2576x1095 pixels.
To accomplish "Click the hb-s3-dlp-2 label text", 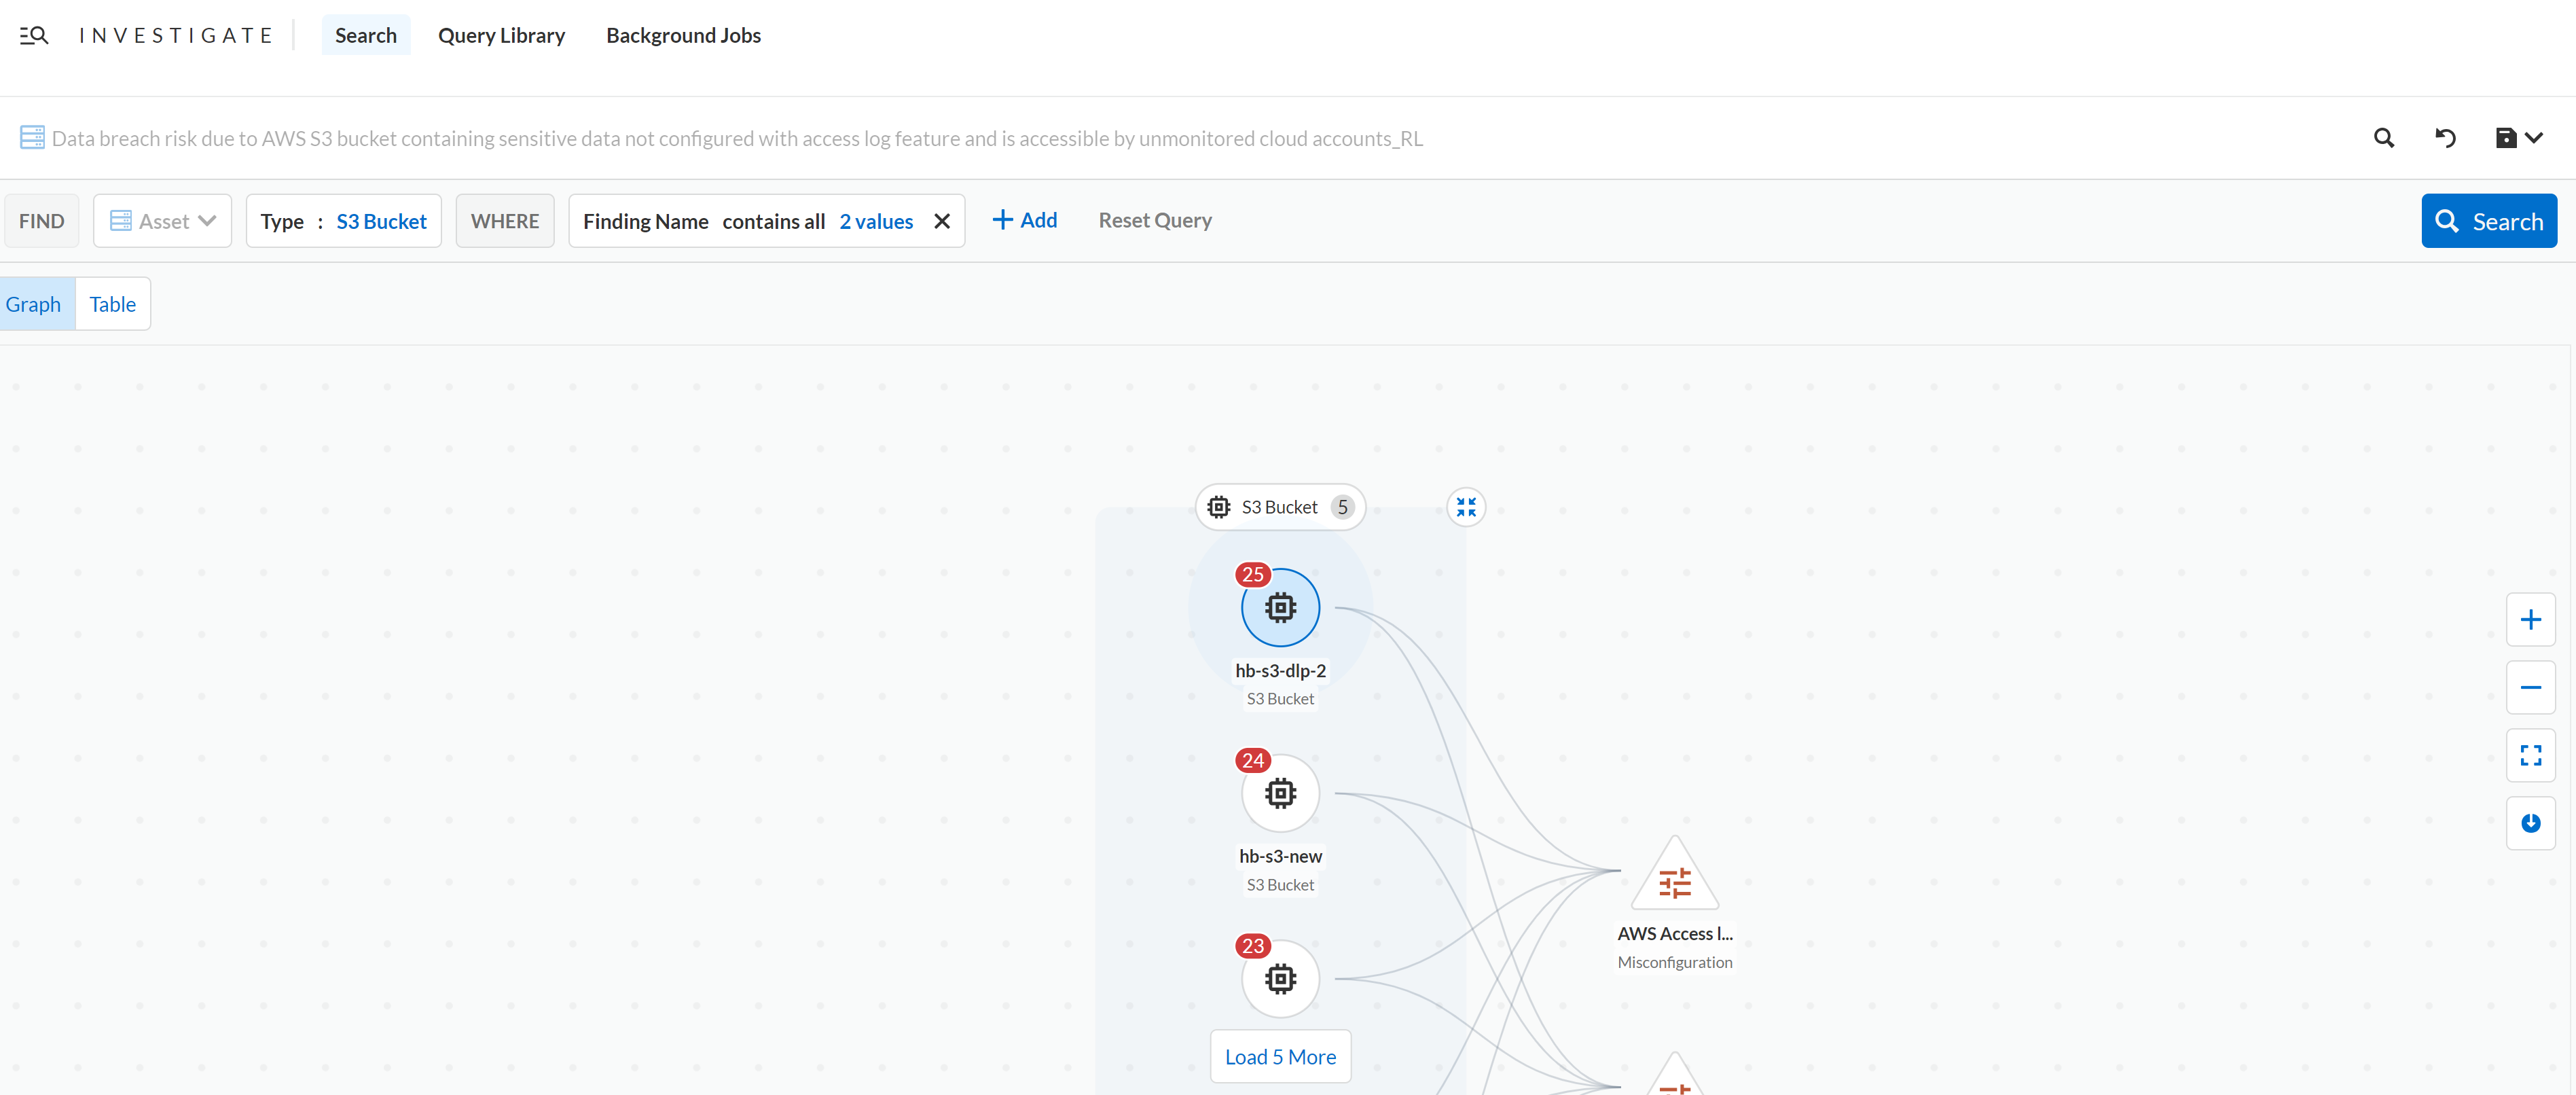I will (x=1280, y=670).
